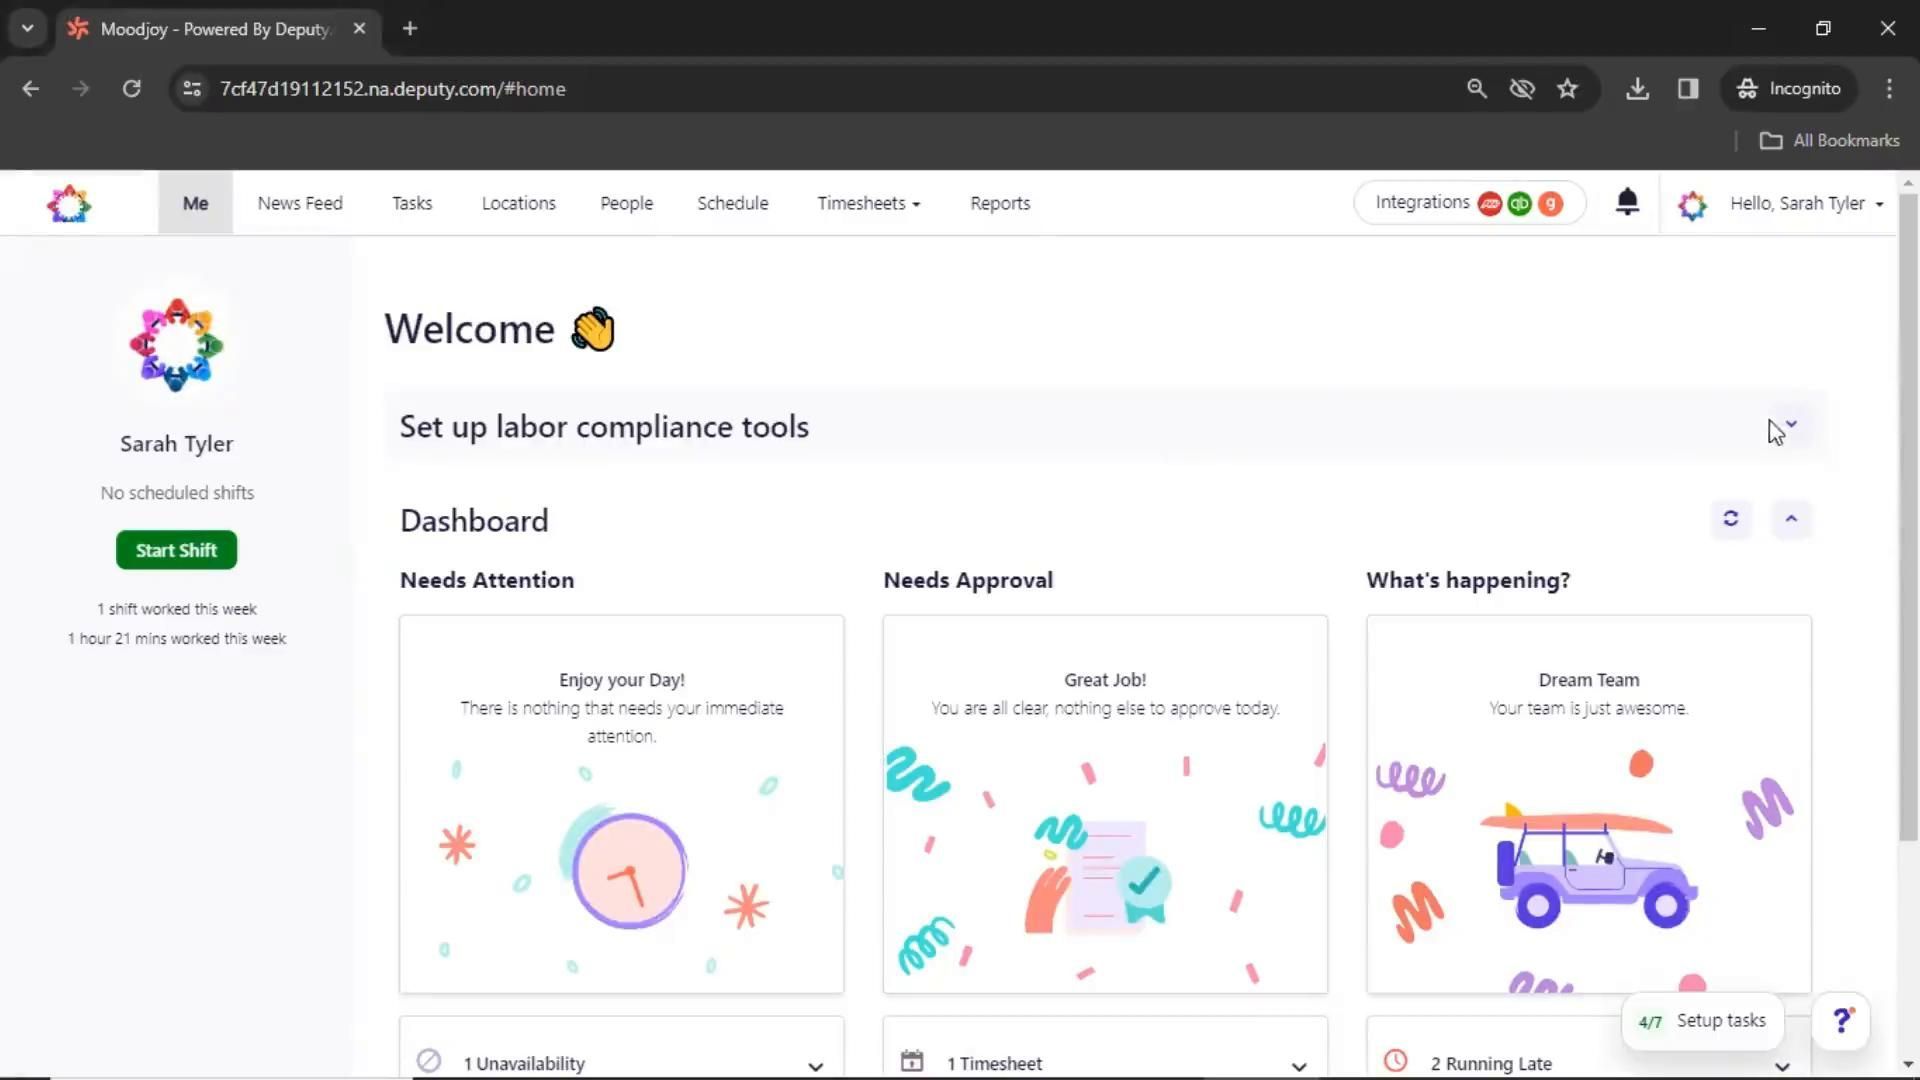Viewport: 1920px width, 1080px height.
Task: Refresh the Dashboard with the refresh icon
Action: pos(1730,518)
